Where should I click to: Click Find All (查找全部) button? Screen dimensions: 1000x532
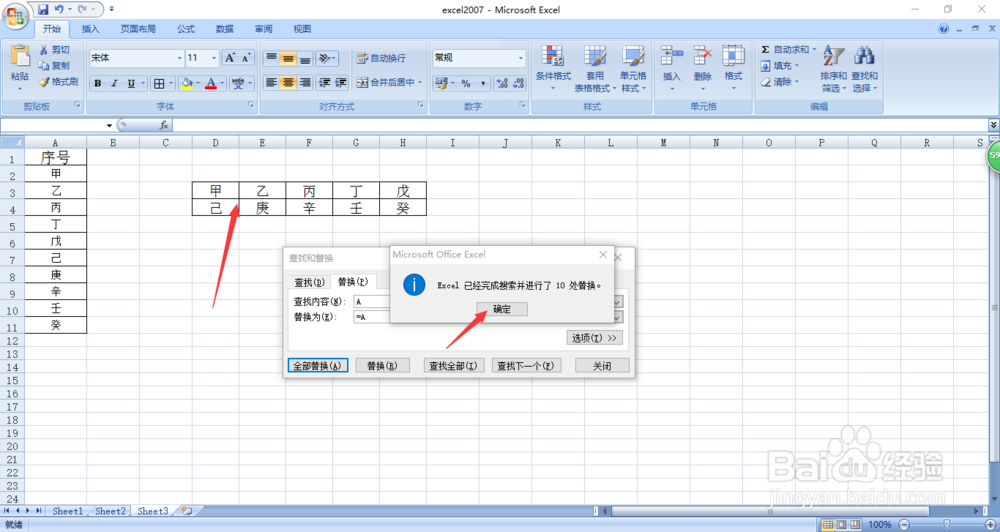pos(453,366)
